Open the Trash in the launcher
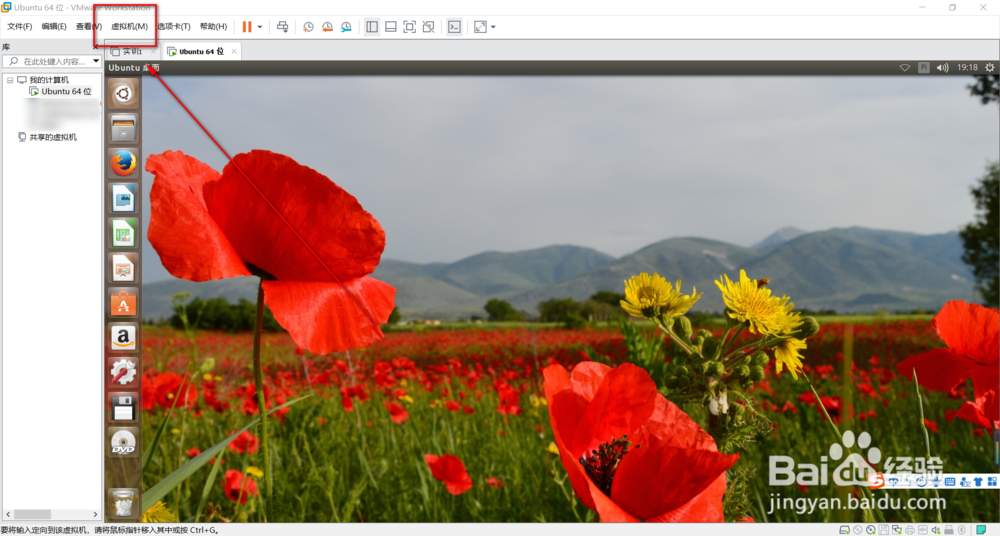 click(123, 504)
